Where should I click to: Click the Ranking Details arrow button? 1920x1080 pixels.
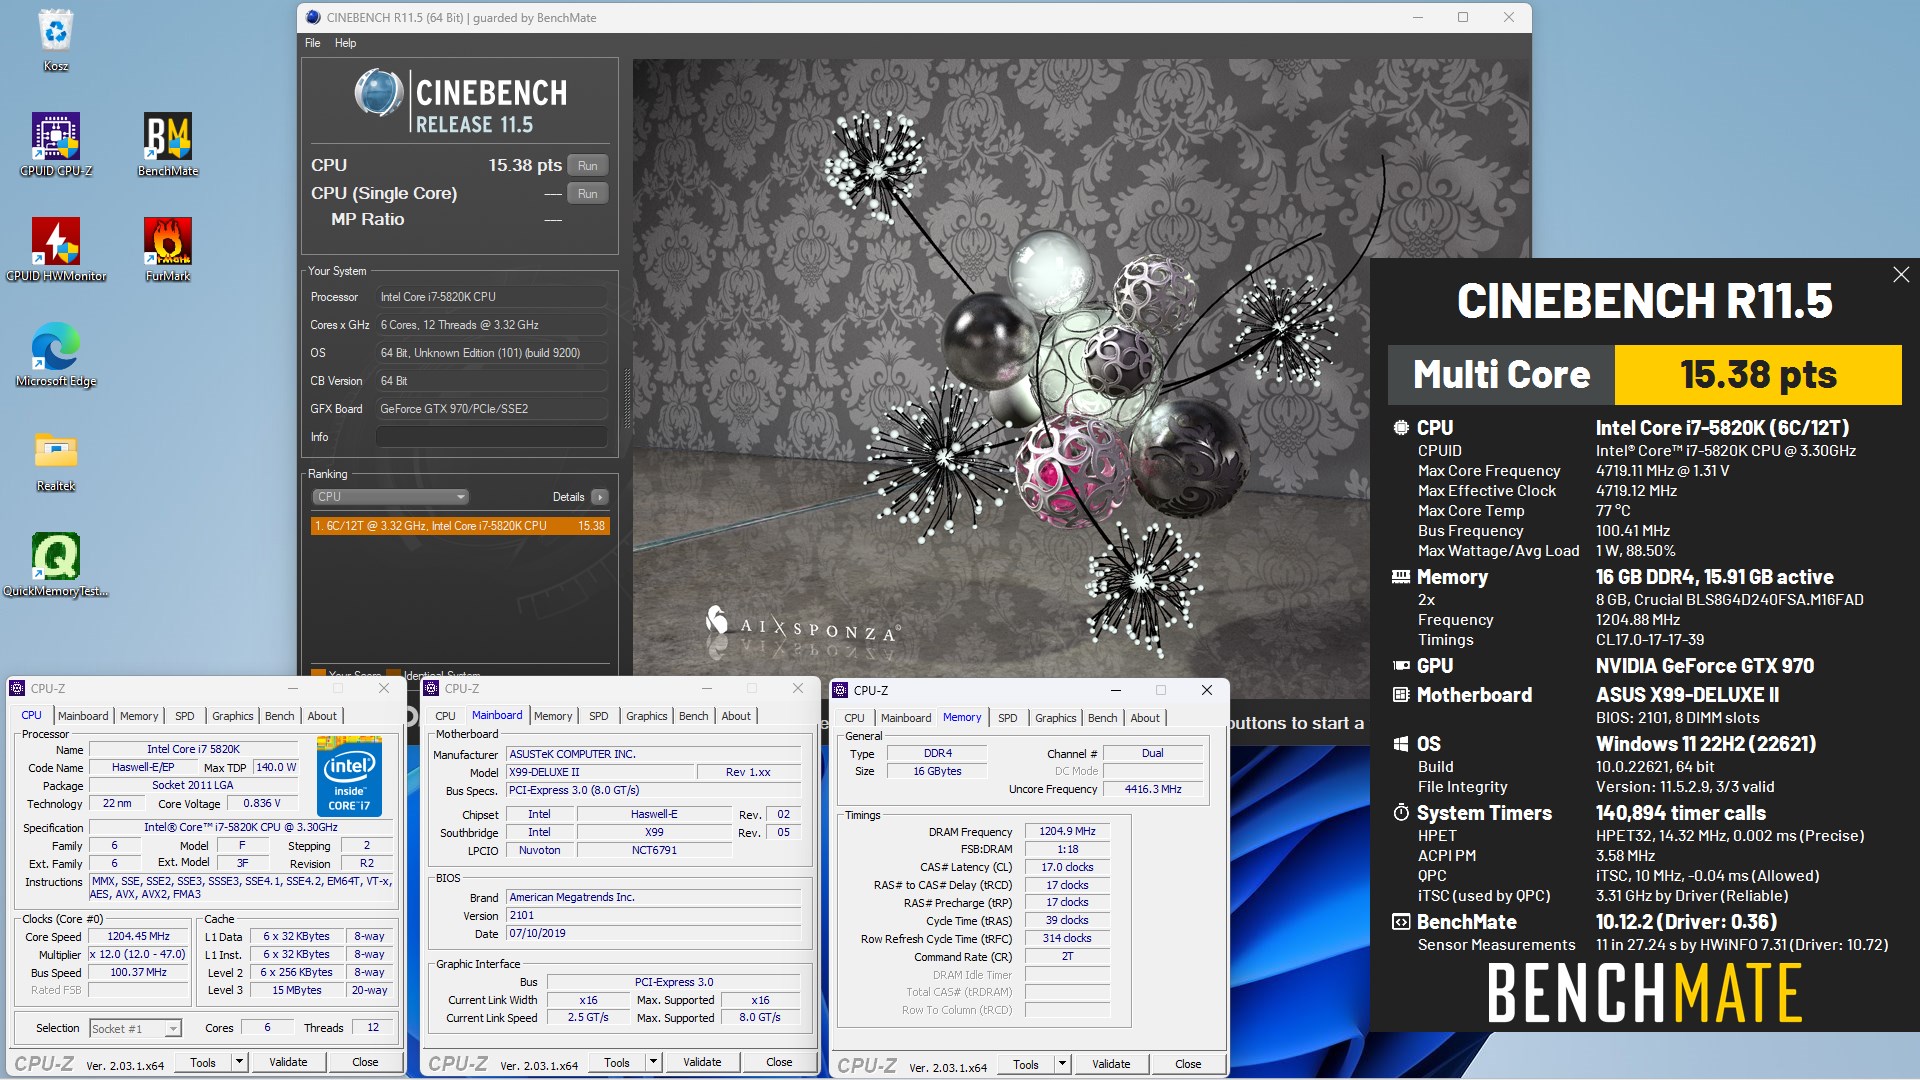click(x=599, y=497)
